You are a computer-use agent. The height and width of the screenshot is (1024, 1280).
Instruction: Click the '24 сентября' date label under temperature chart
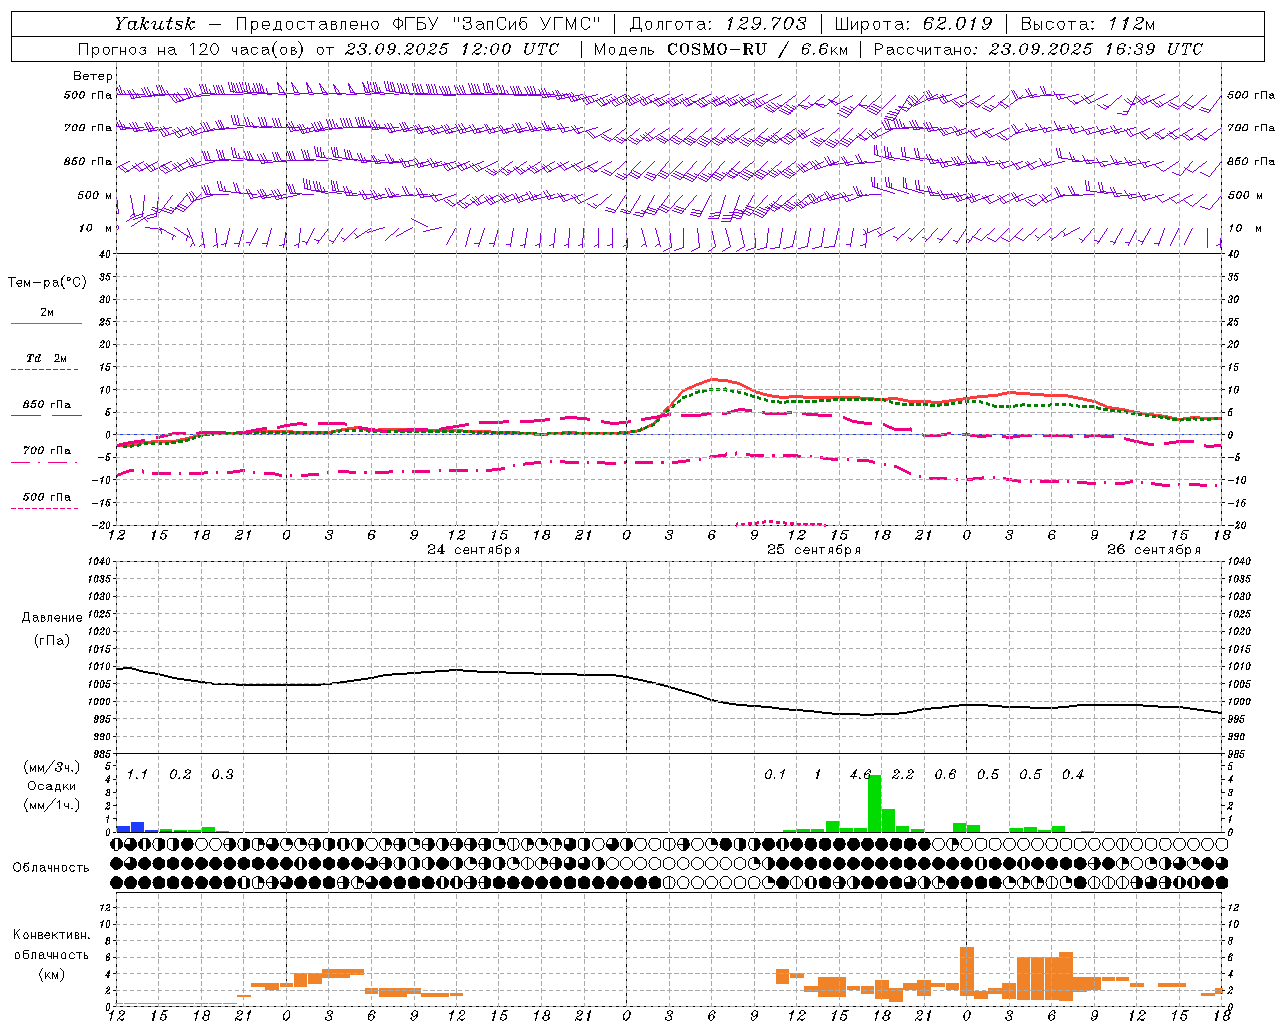pos(473,550)
